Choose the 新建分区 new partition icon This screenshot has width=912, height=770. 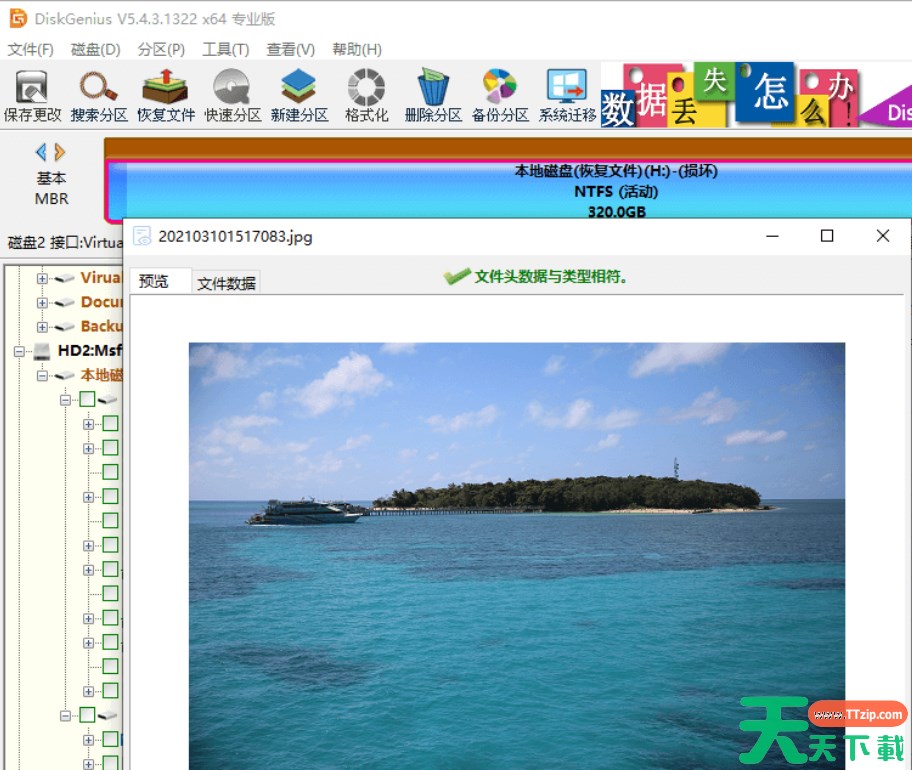pyautogui.click(x=300, y=95)
